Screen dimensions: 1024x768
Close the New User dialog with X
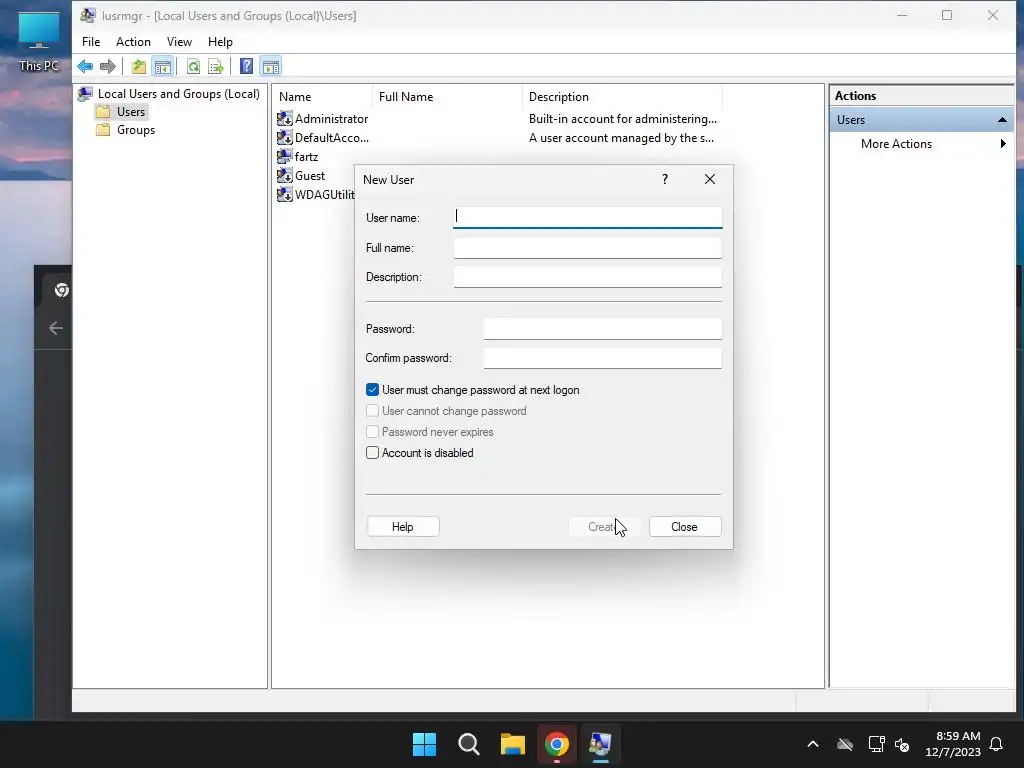pos(710,179)
